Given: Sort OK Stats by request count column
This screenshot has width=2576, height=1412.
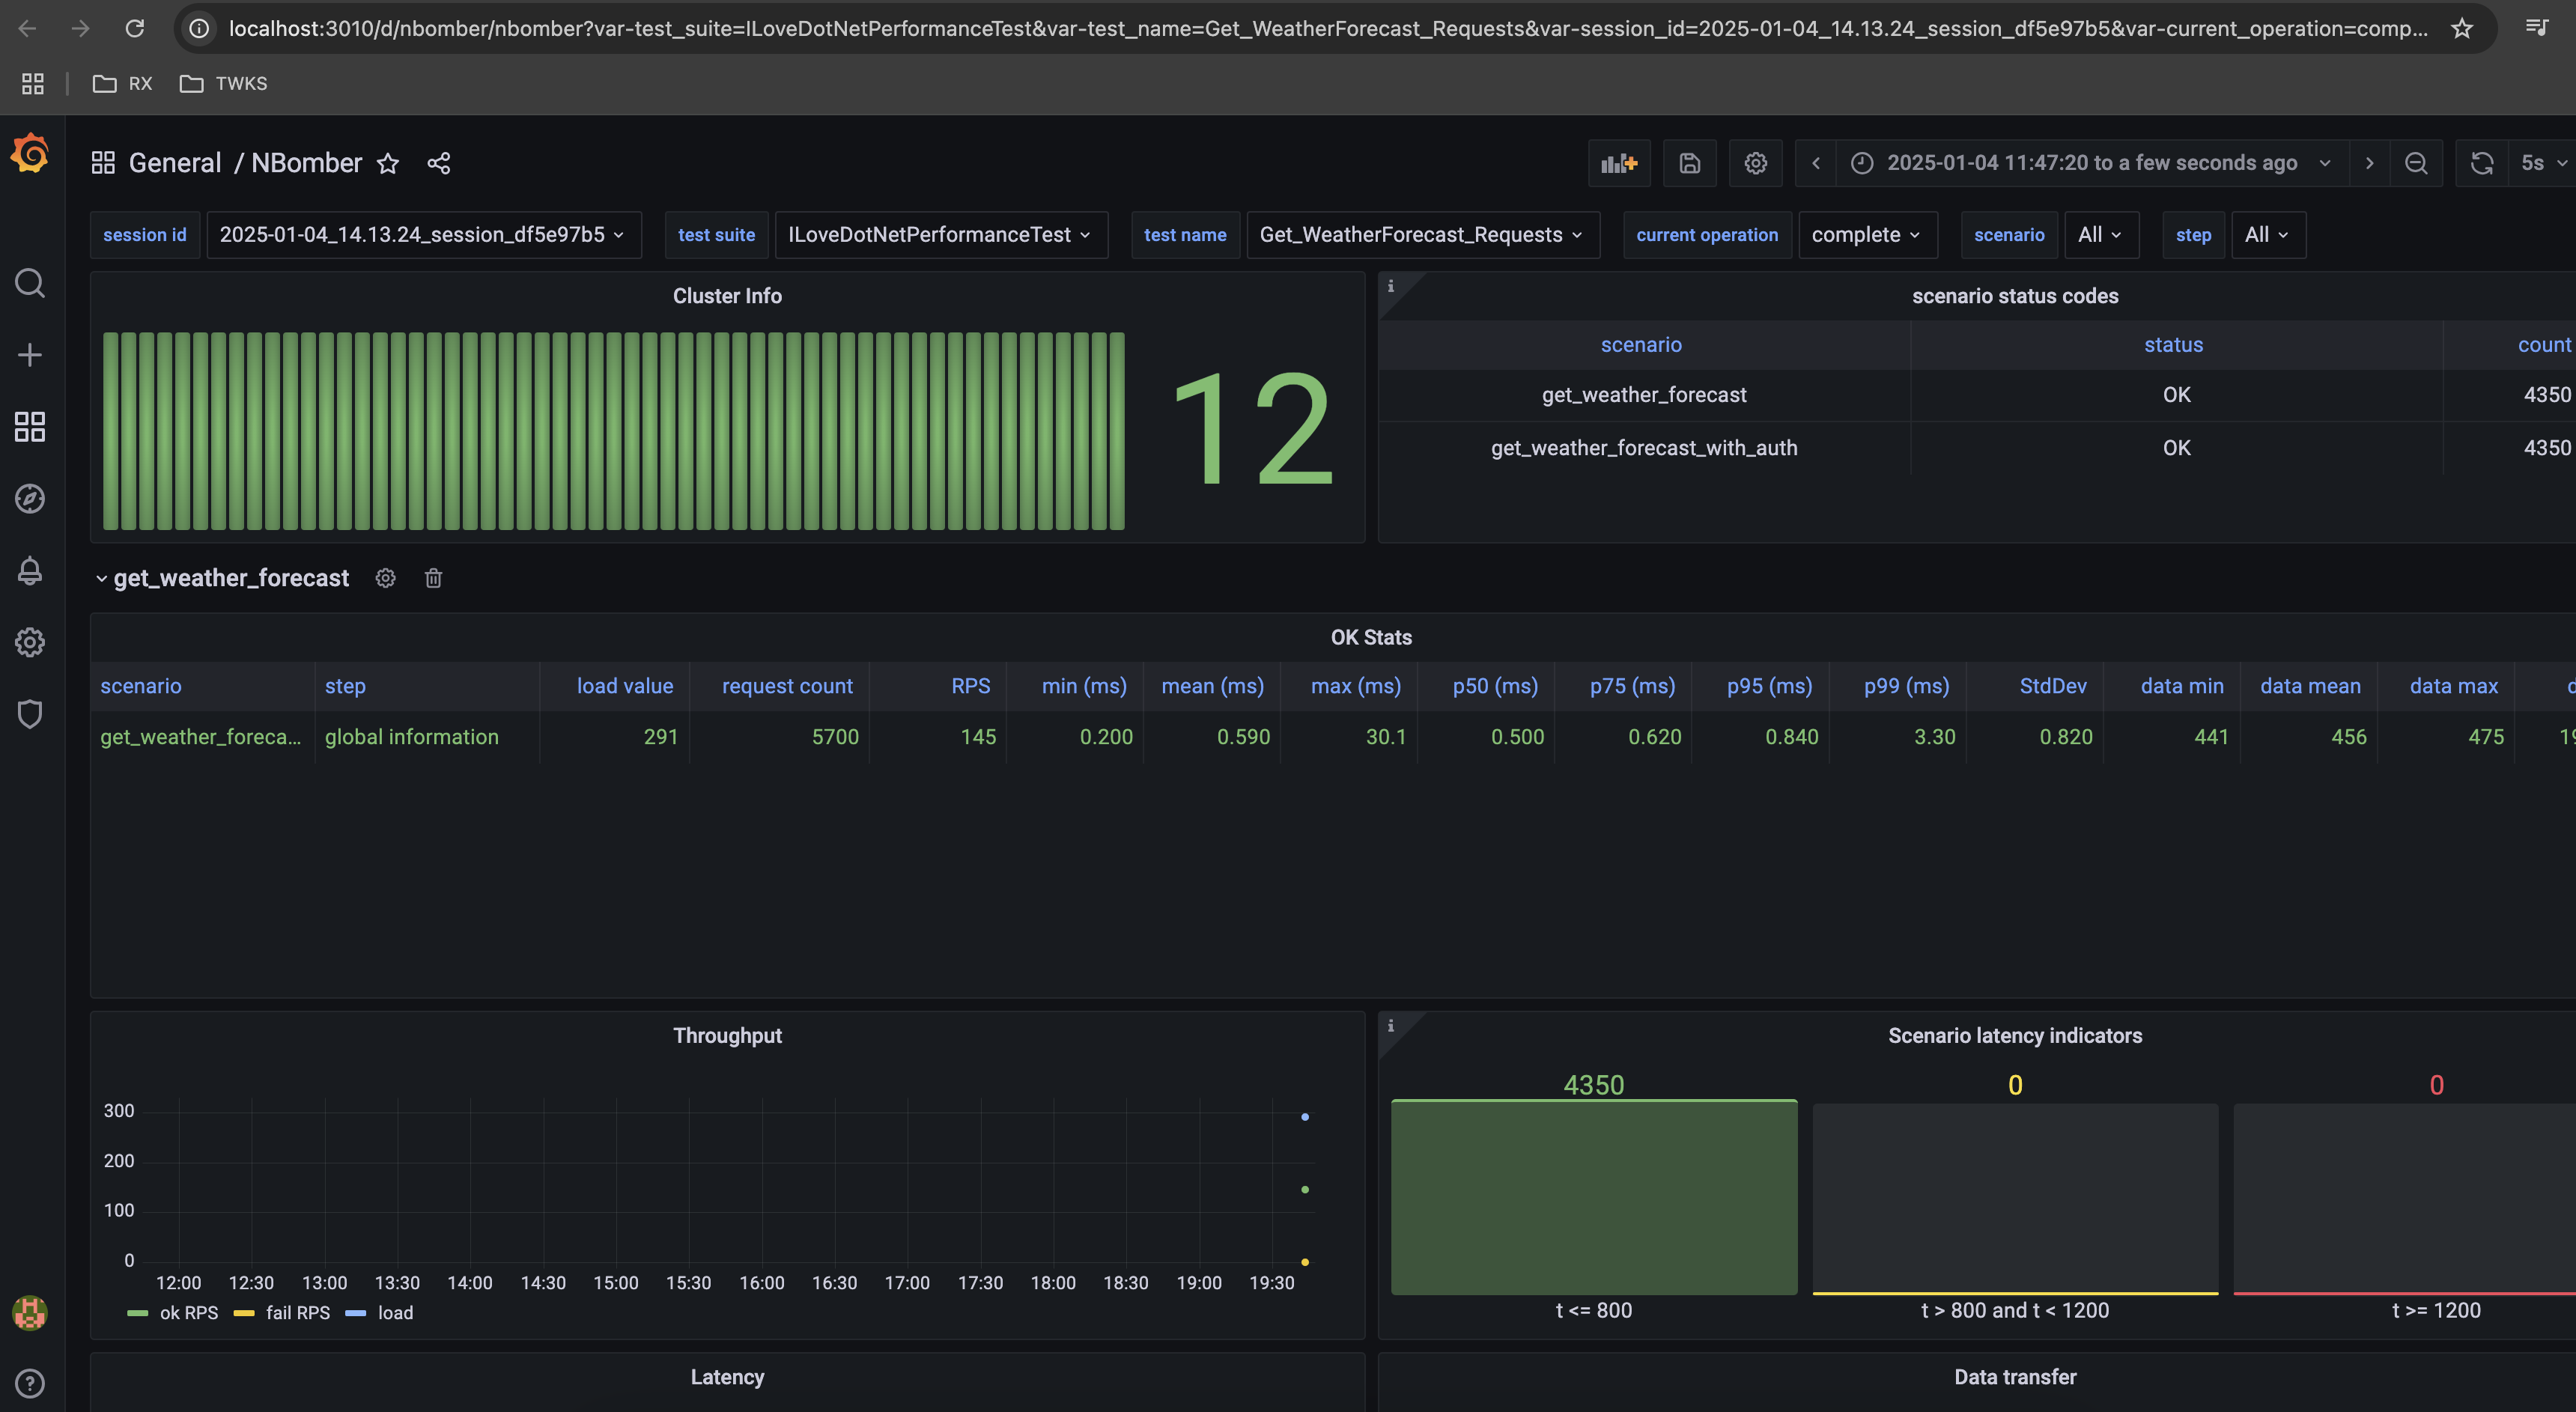Looking at the screenshot, I should coord(787,686).
